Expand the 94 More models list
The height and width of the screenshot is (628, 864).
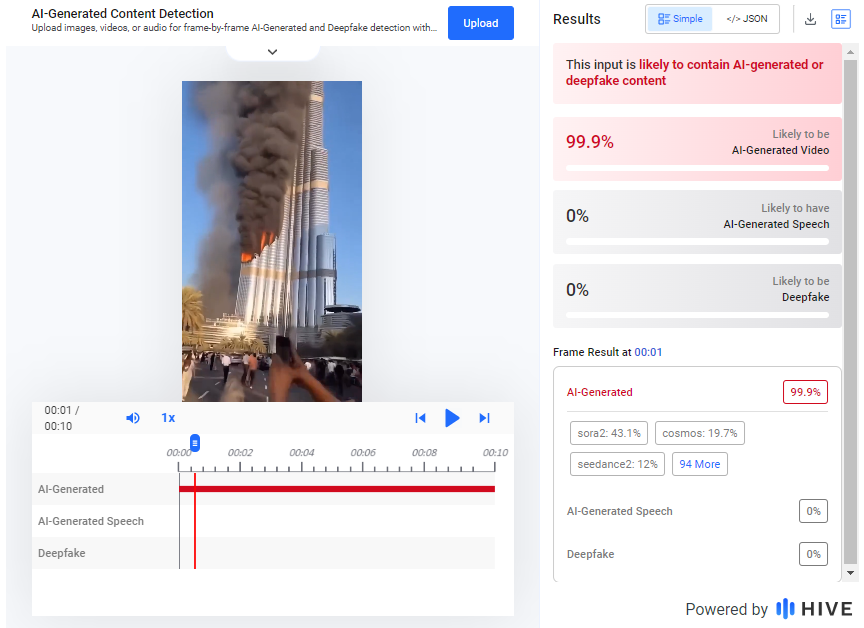[700, 464]
